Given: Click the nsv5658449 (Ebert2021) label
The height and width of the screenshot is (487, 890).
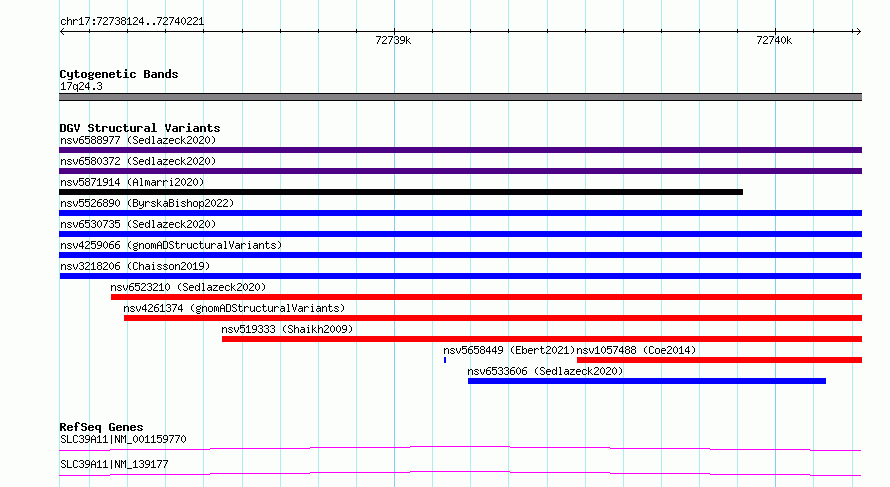Looking at the screenshot, I should (x=509, y=350).
